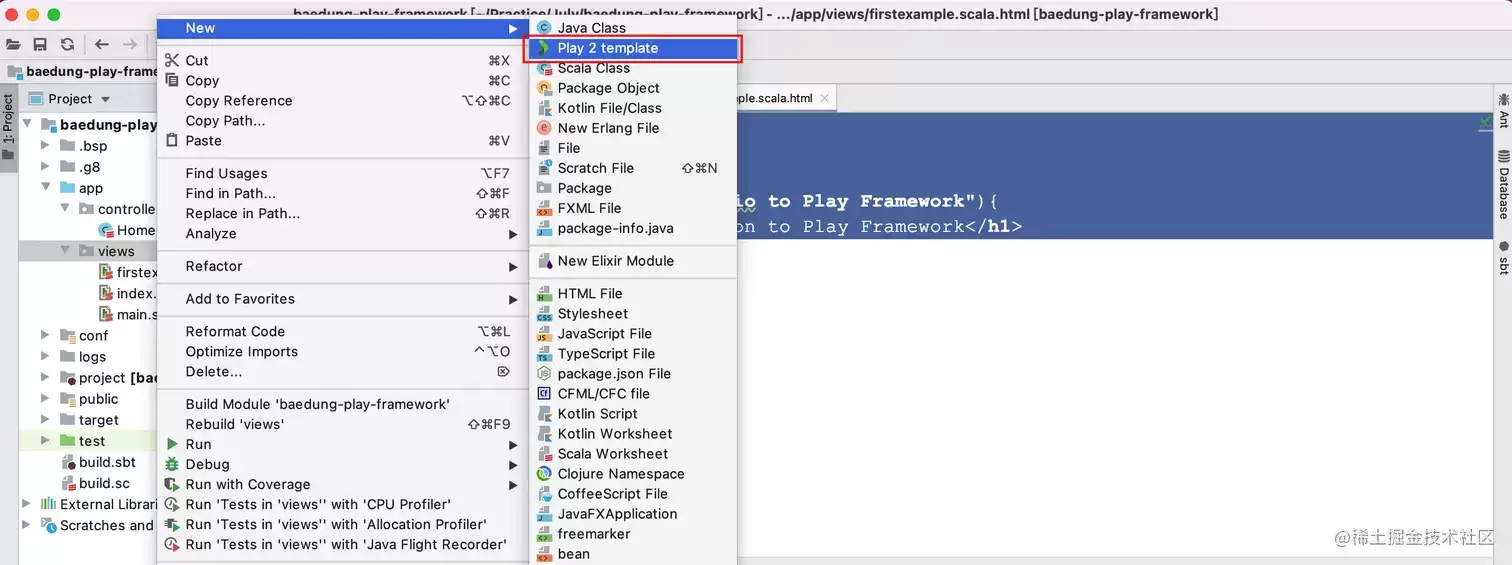Open the Ant tool window
The height and width of the screenshot is (565, 1512).
click(x=1503, y=110)
